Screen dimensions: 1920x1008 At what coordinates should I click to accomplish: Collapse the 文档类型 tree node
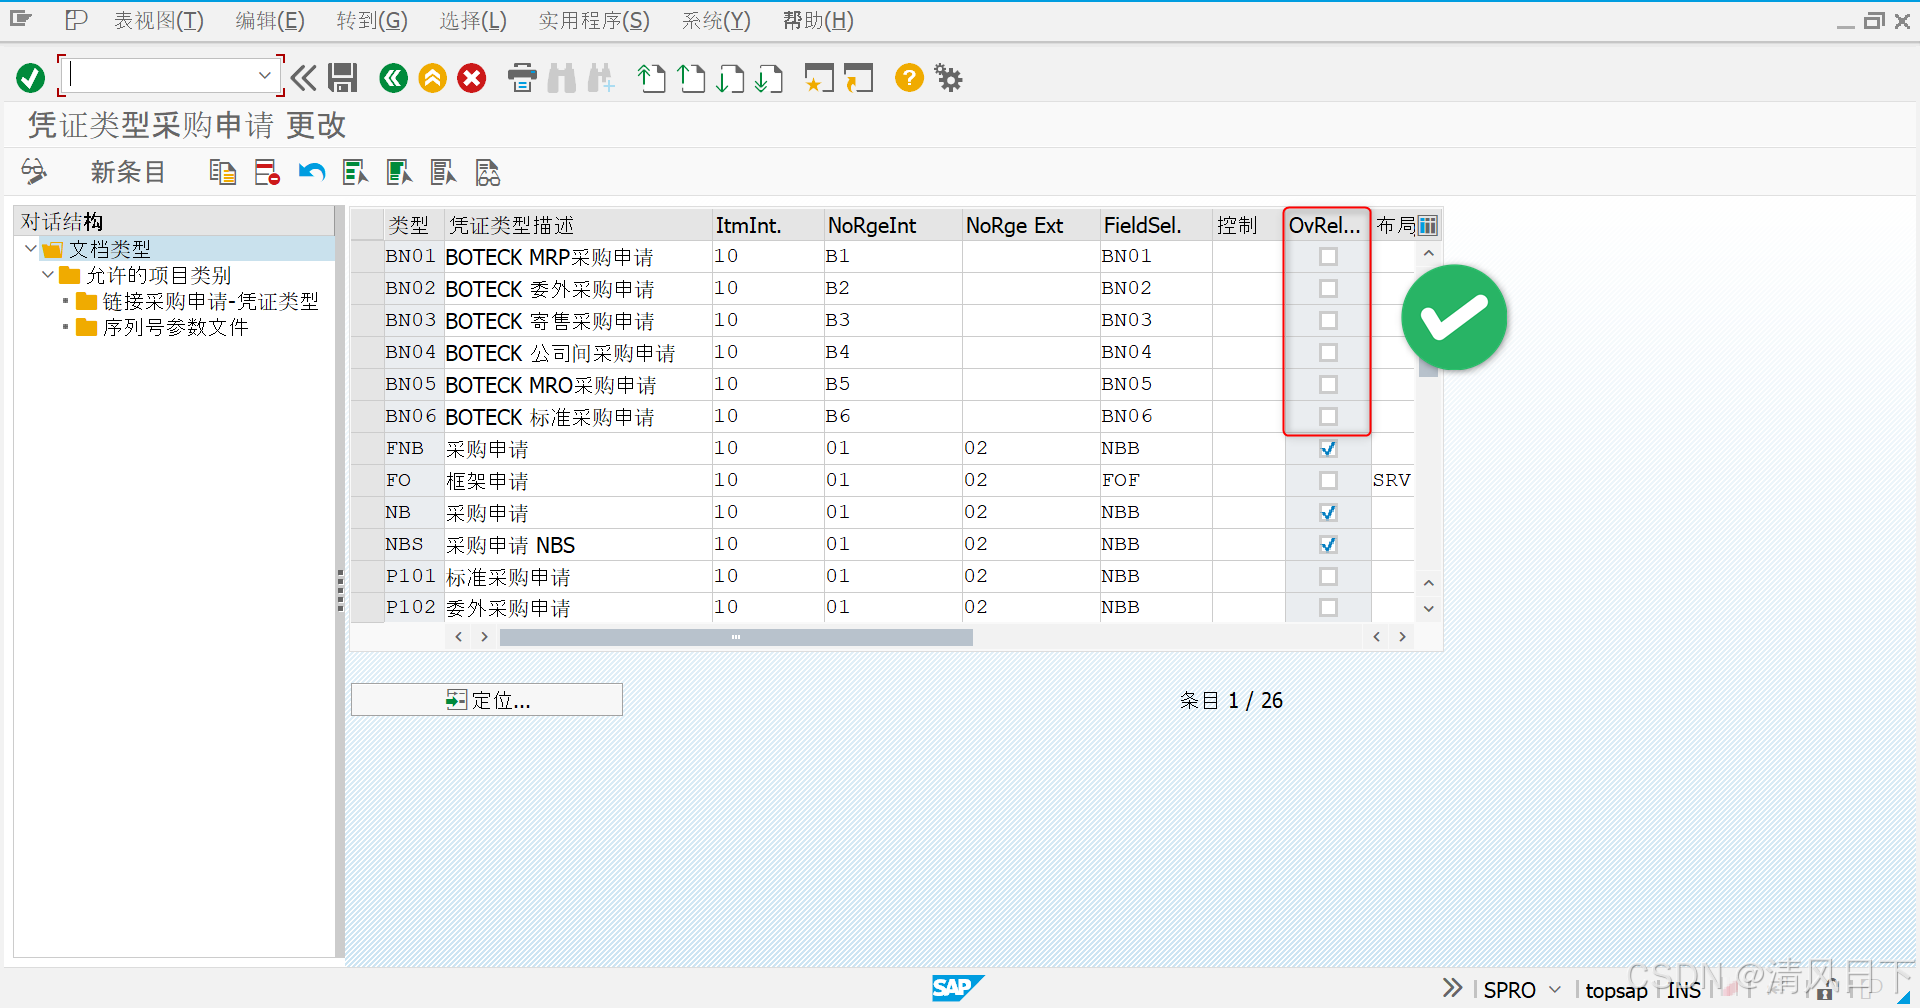pos(30,248)
